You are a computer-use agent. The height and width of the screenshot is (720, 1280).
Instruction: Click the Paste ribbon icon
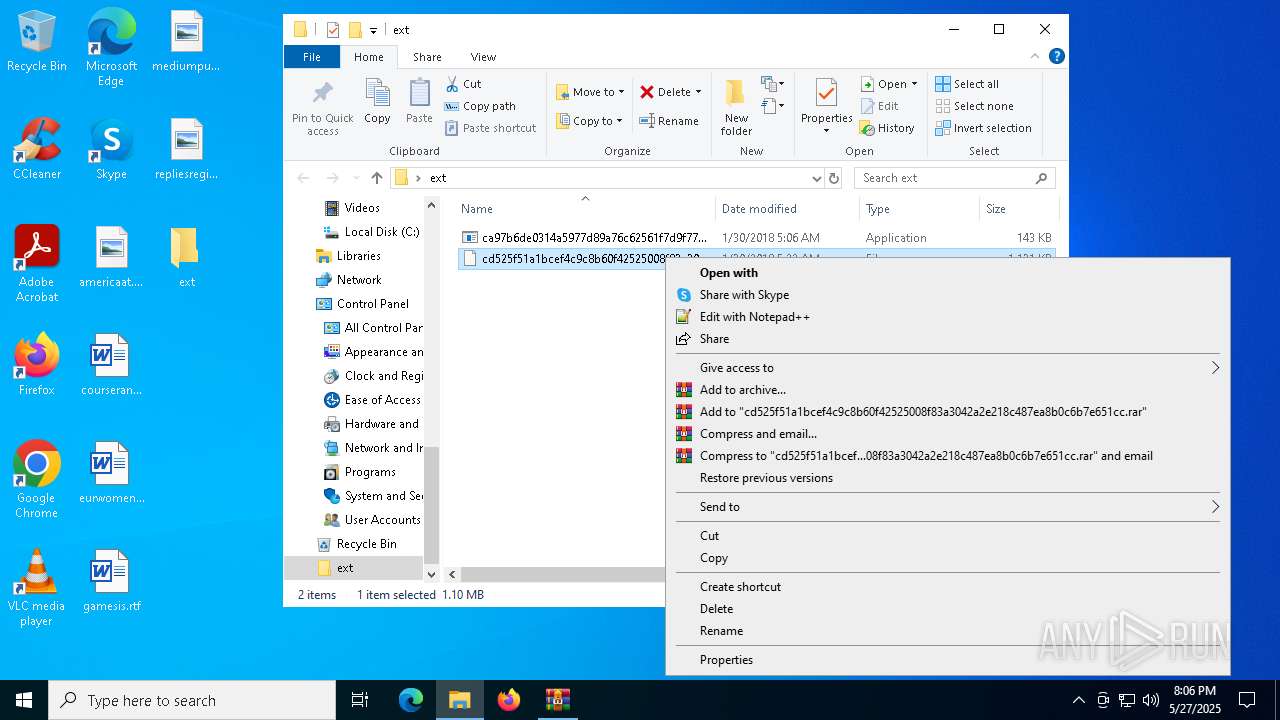pyautogui.click(x=419, y=102)
